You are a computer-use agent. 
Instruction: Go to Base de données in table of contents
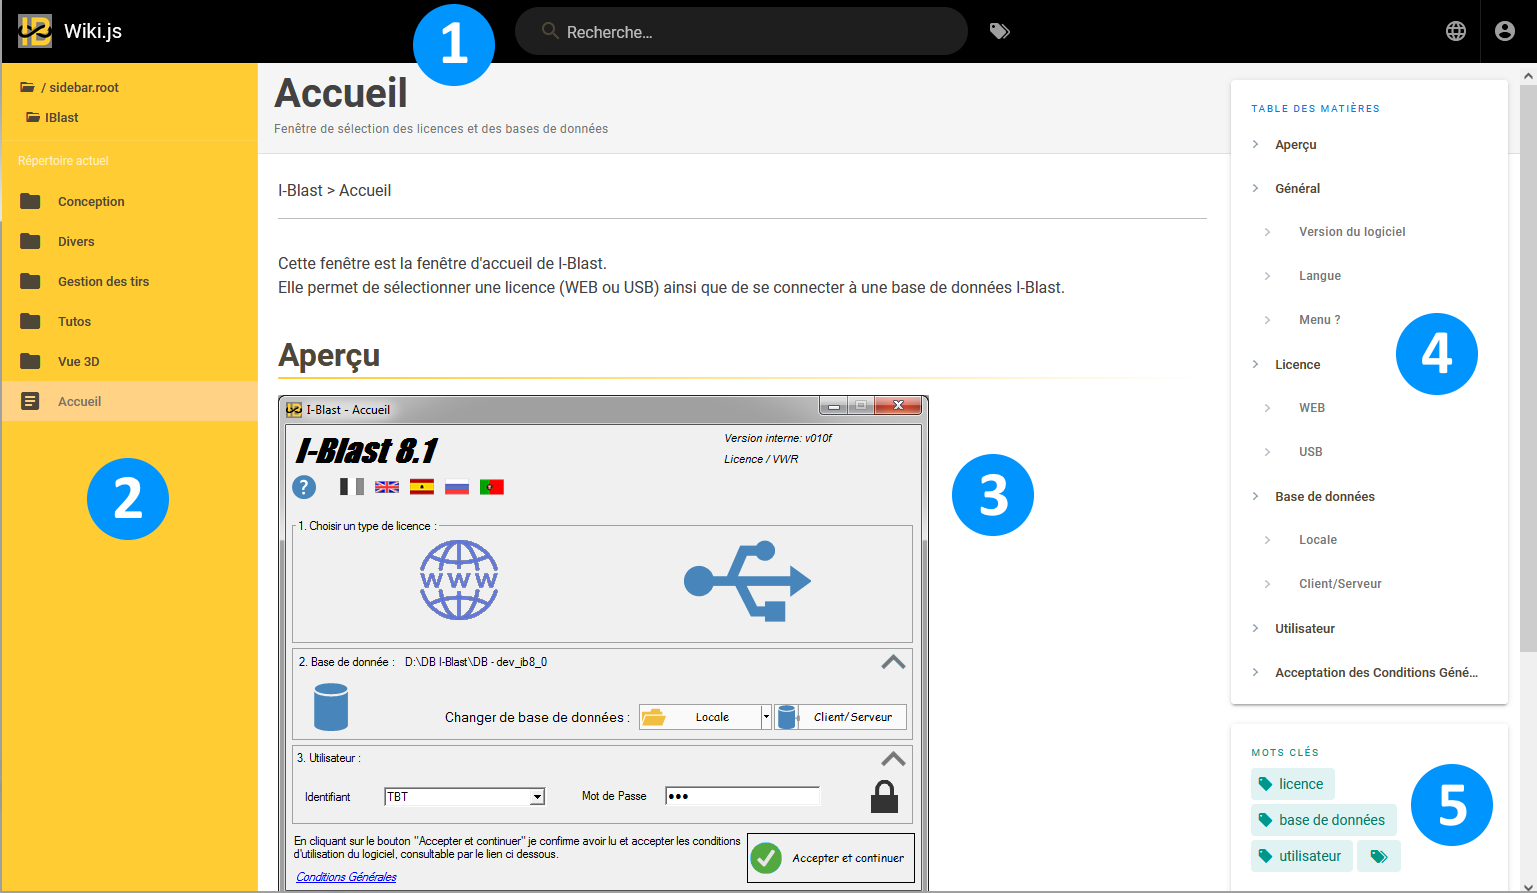[x=1324, y=496]
